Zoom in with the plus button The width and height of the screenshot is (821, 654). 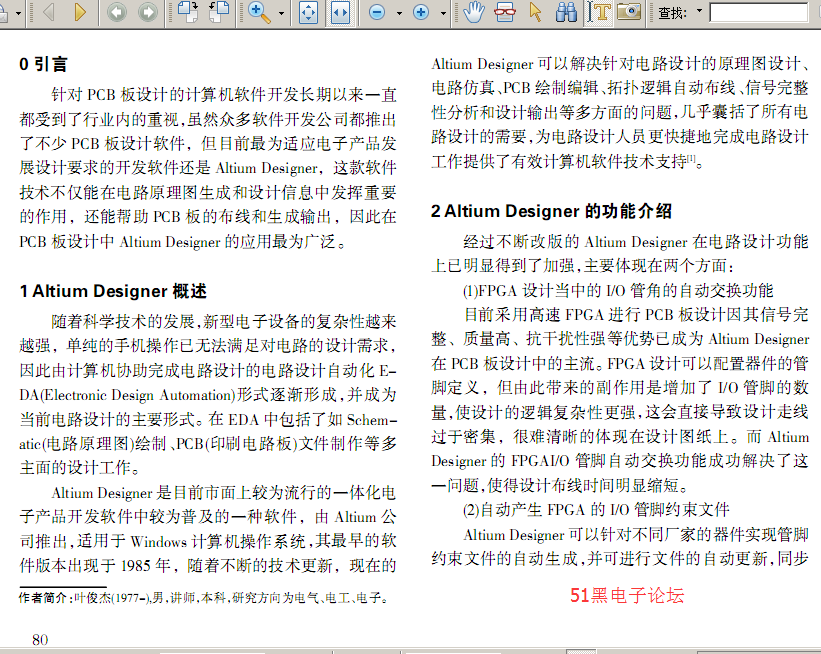pos(421,13)
